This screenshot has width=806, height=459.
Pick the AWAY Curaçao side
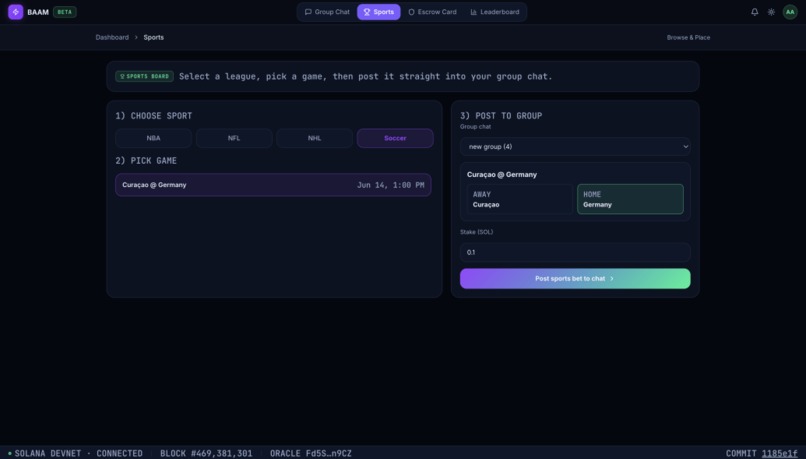[519, 199]
